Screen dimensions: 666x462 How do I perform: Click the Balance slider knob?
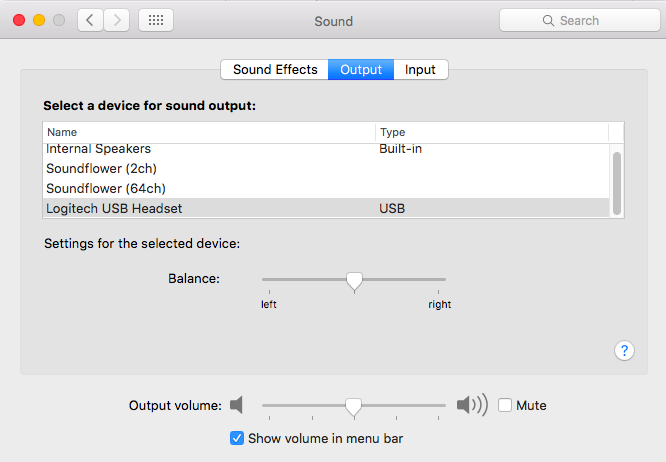click(x=354, y=282)
